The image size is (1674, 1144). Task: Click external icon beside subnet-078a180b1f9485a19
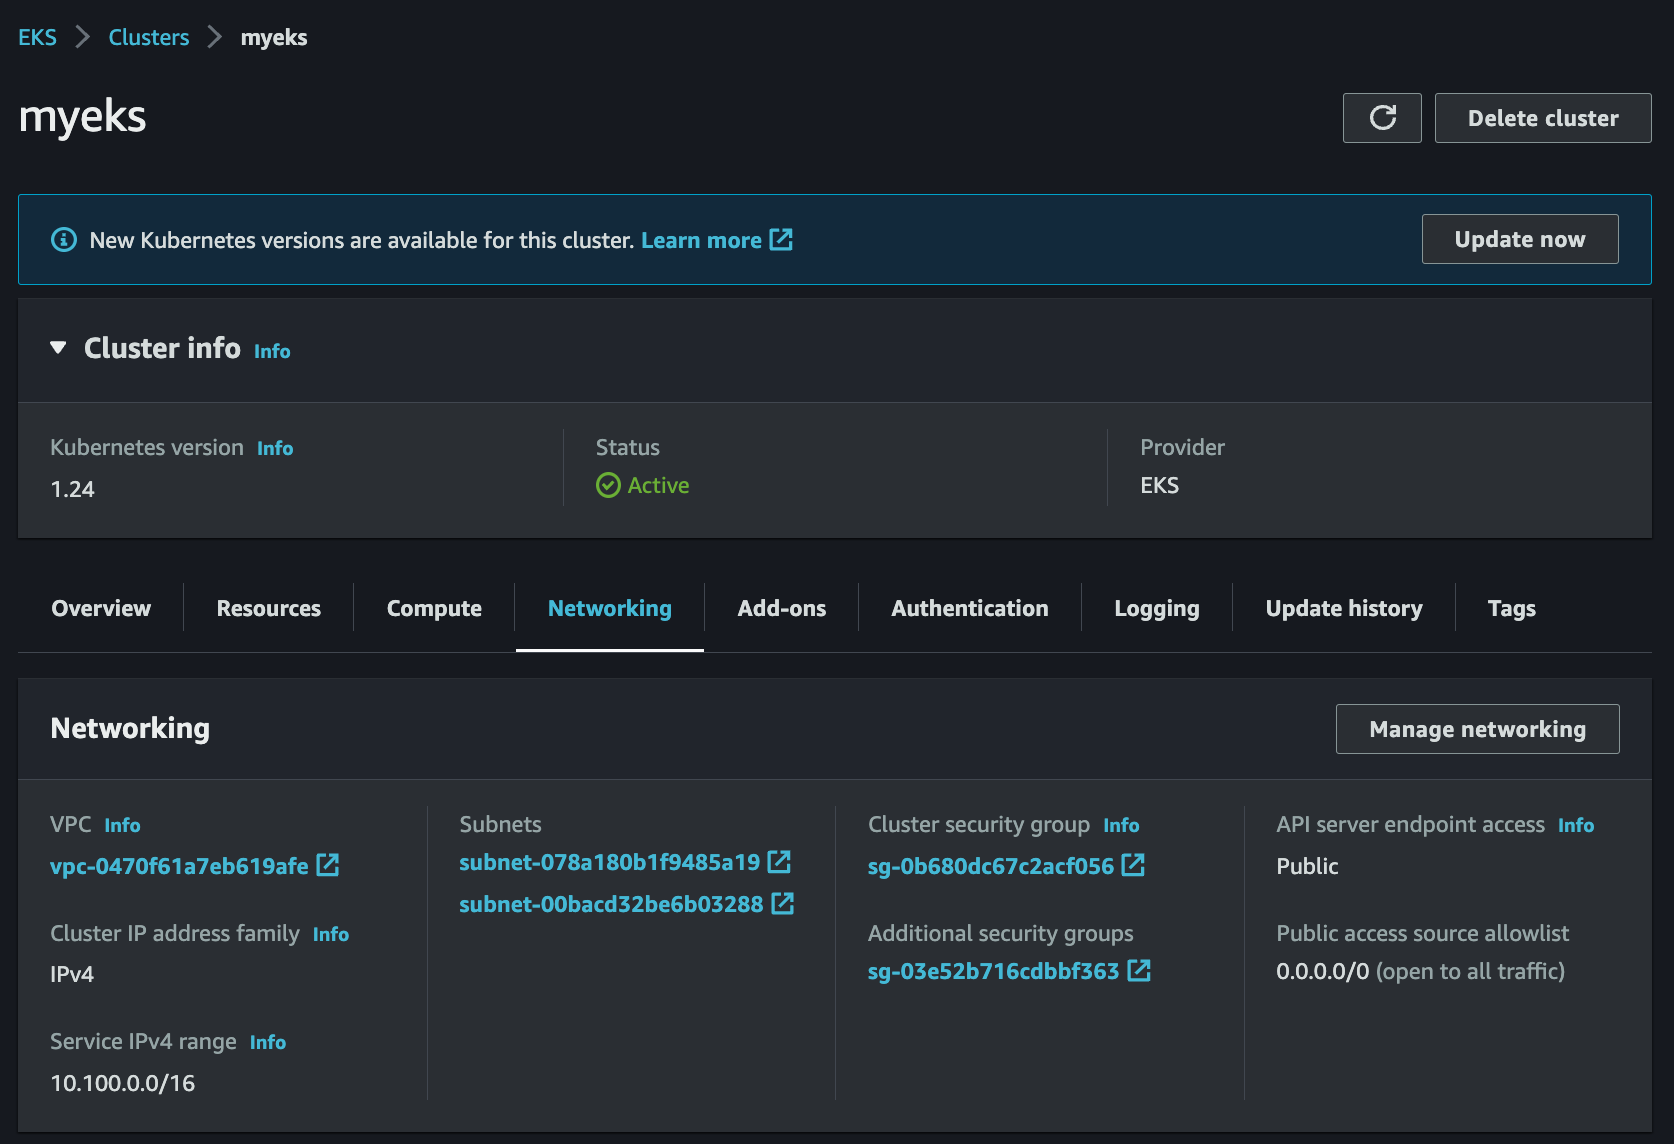pos(779,861)
